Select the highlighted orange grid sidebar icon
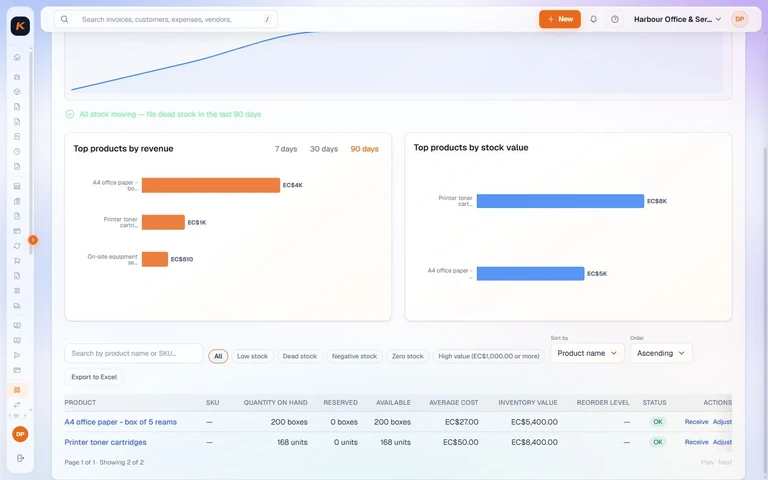The height and width of the screenshot is (480, 768). (x=17, y=390)
